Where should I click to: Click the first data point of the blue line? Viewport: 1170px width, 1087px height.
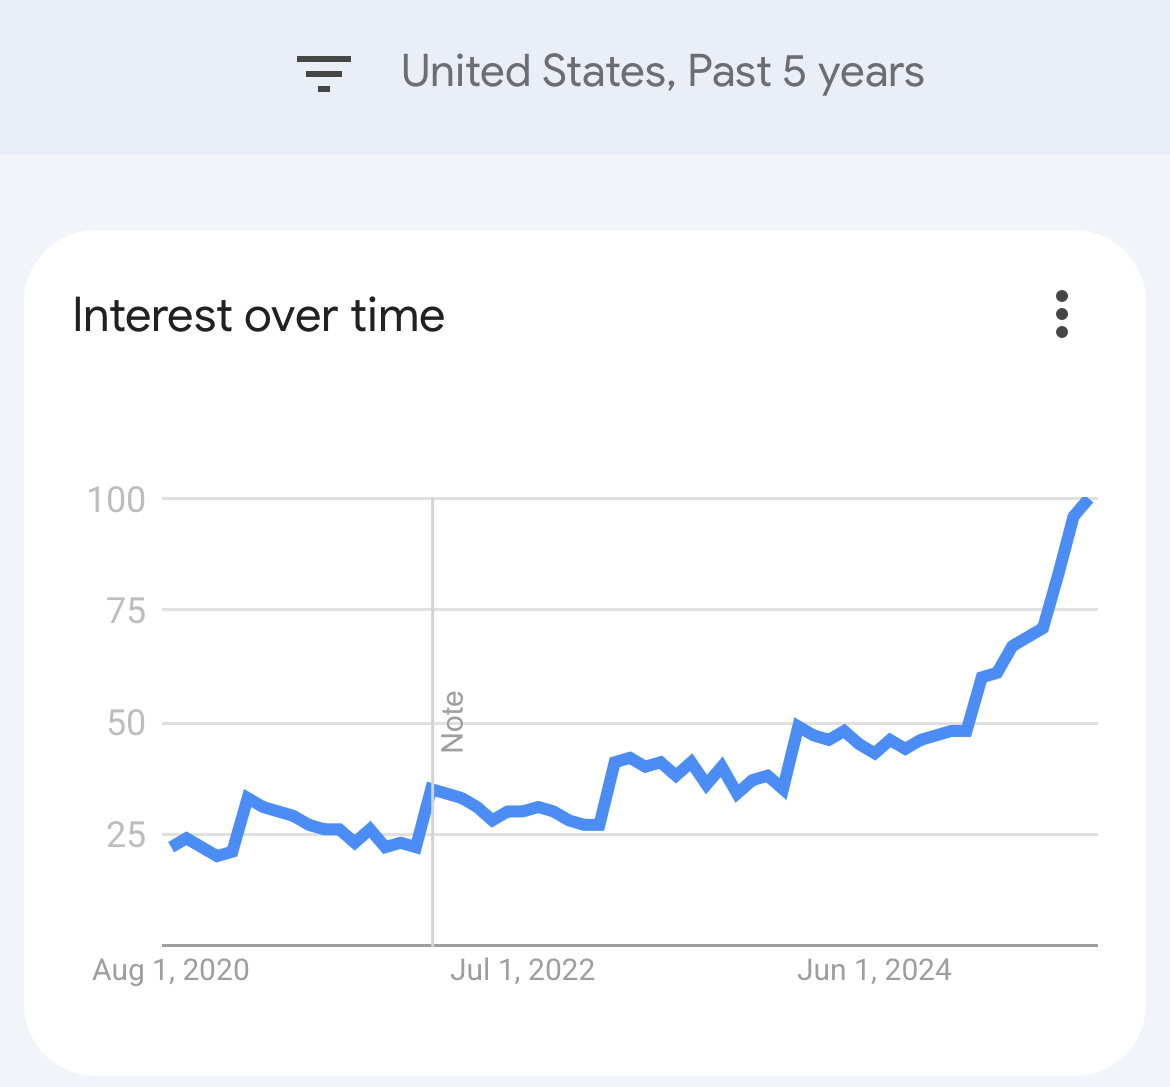(173, 847)
